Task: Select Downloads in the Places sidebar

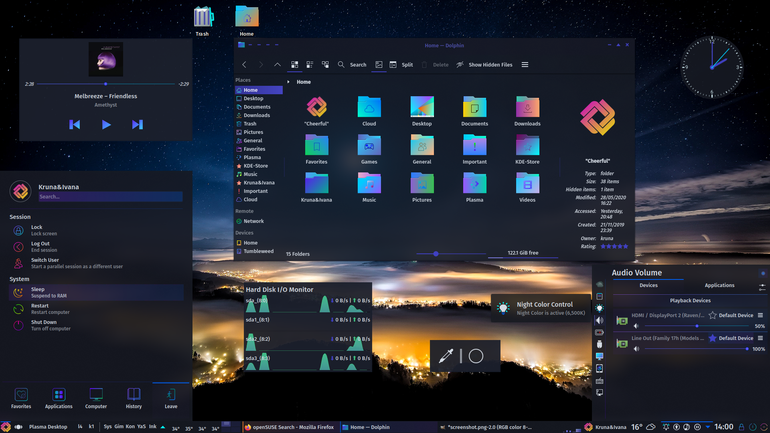Action: 259,115
